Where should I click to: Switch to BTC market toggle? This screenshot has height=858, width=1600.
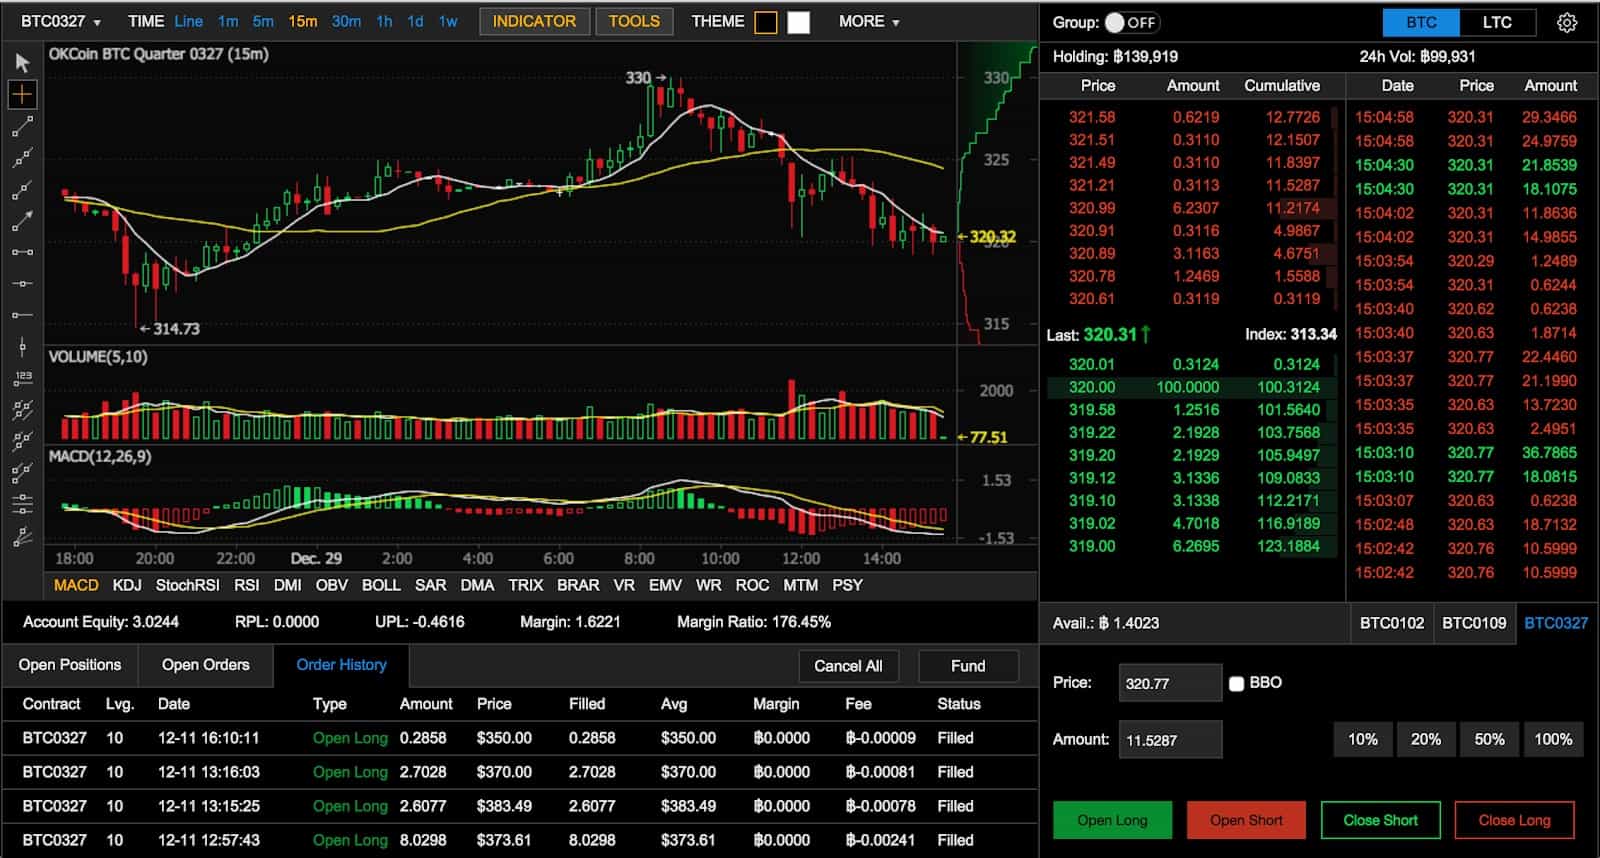click(x=1421, y=22)
